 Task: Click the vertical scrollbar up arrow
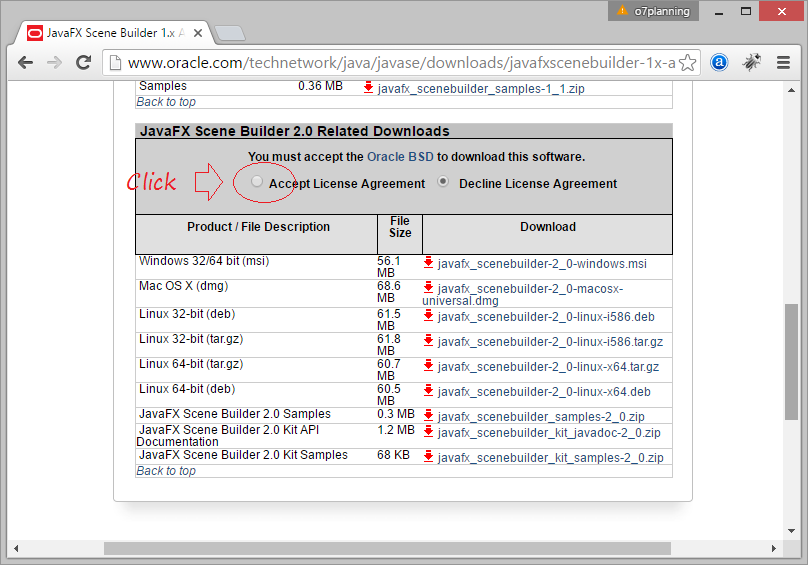click(791, 90)
